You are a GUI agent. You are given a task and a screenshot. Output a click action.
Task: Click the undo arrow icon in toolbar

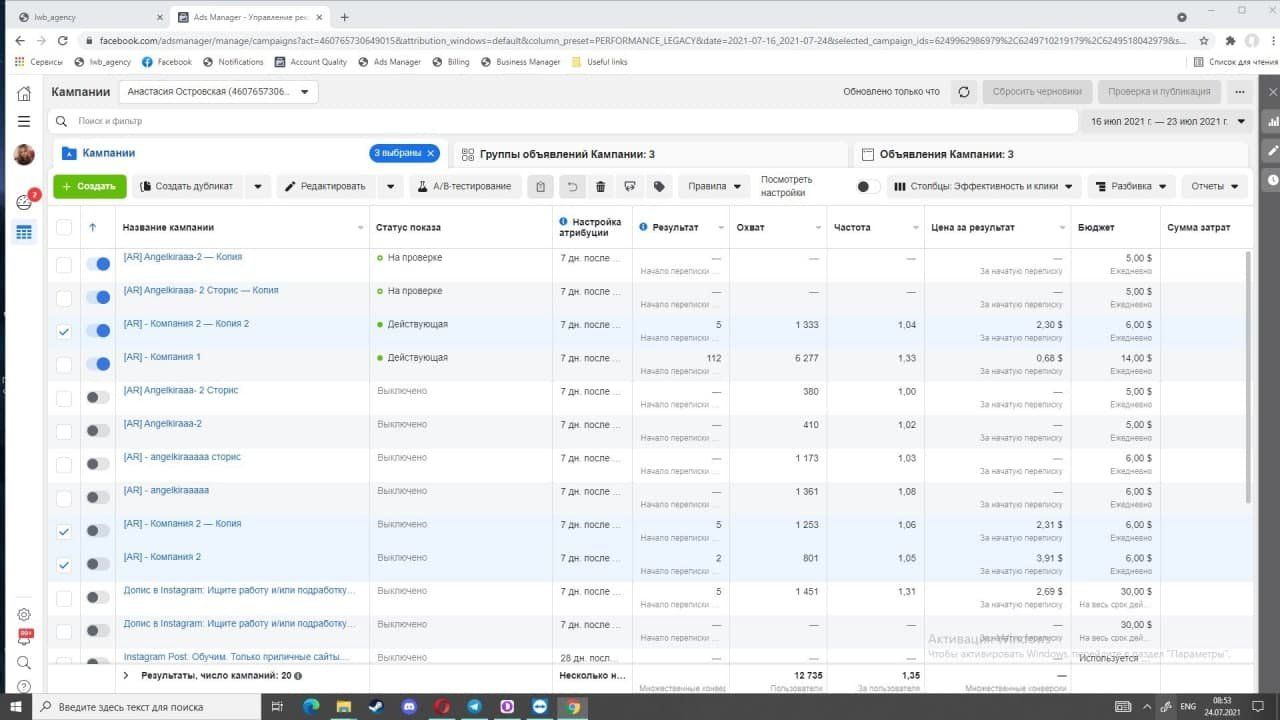tap(572, 186)
